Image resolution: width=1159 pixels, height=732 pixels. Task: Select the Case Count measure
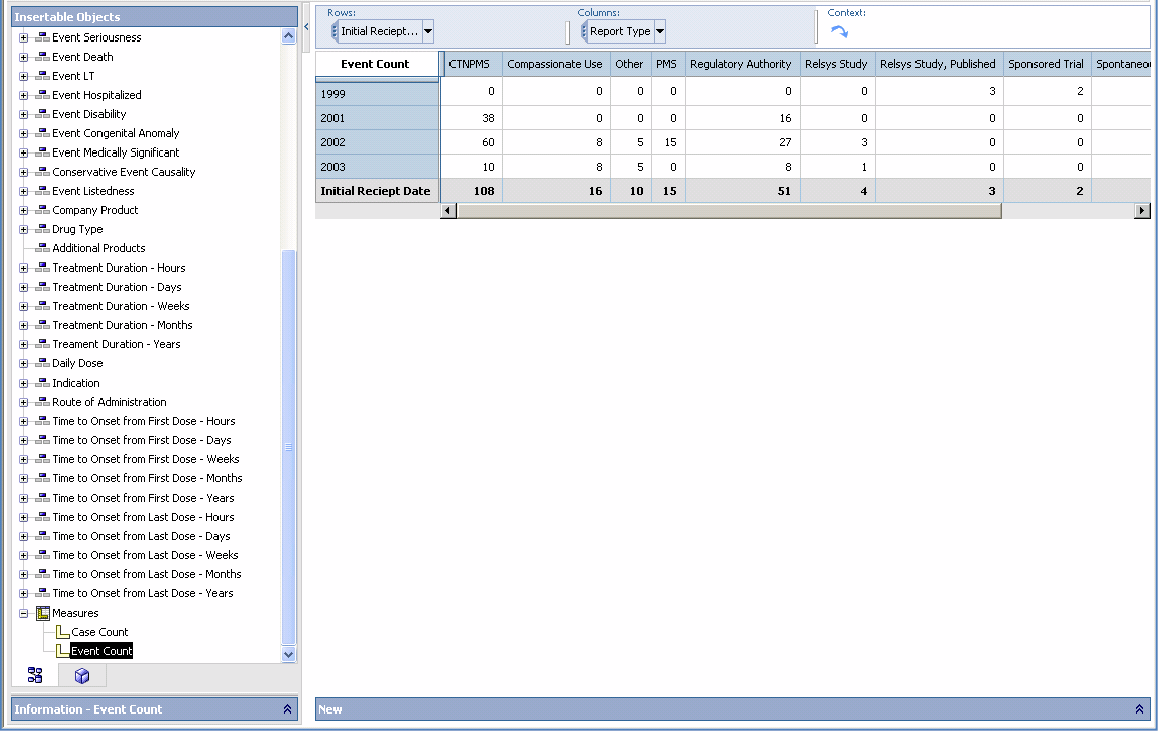click(100, 632)
